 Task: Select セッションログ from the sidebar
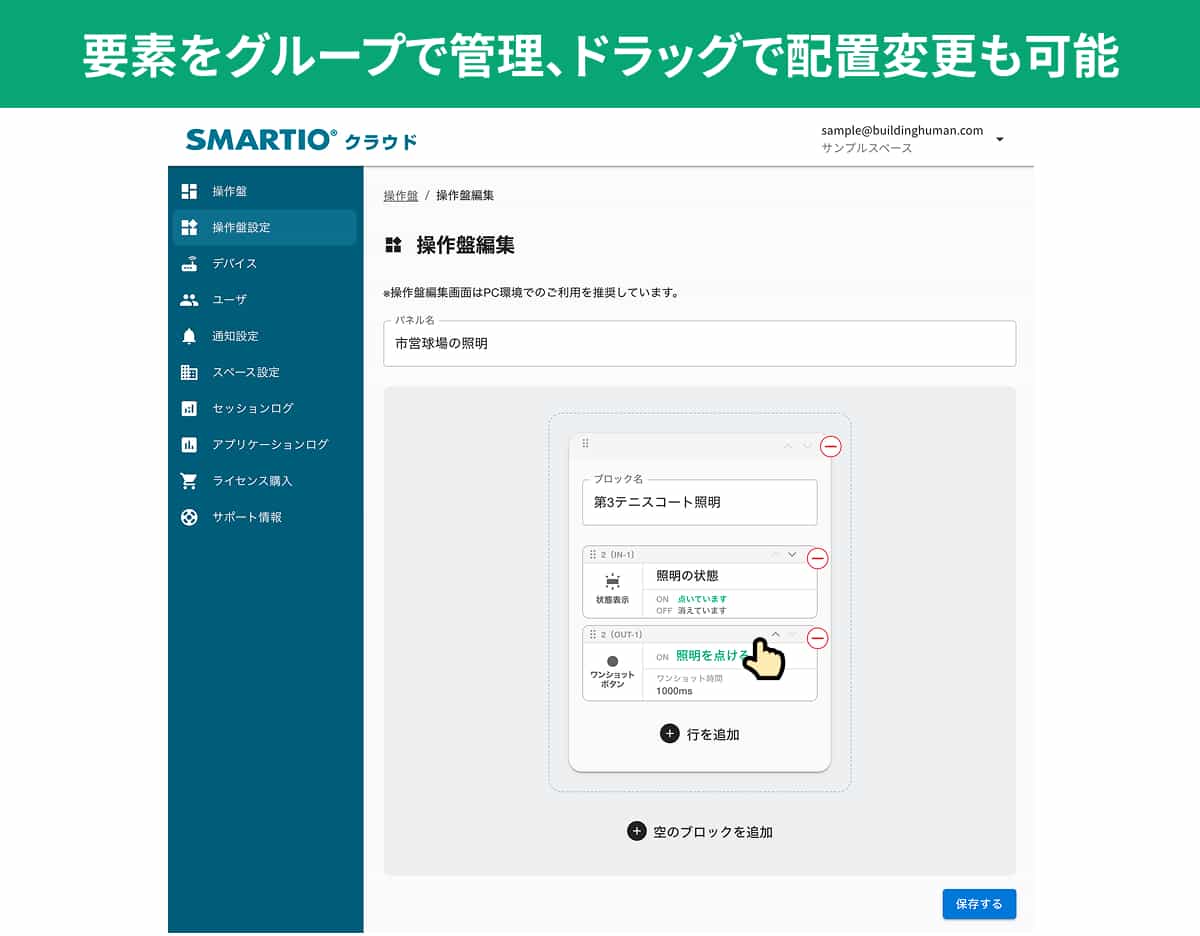click(252, 408)
